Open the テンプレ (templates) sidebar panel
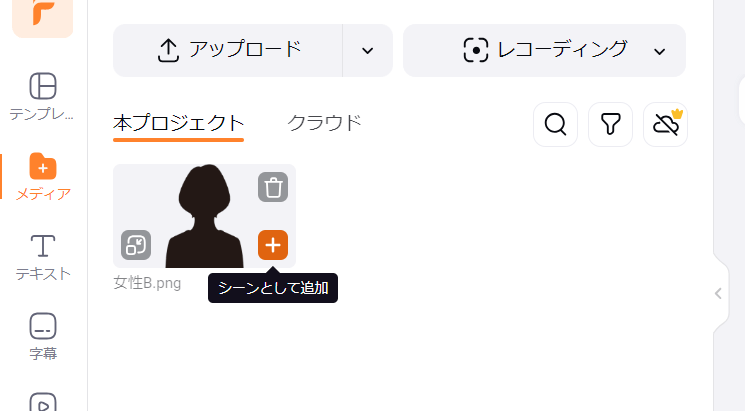The image size is (745, 411). 43,97
